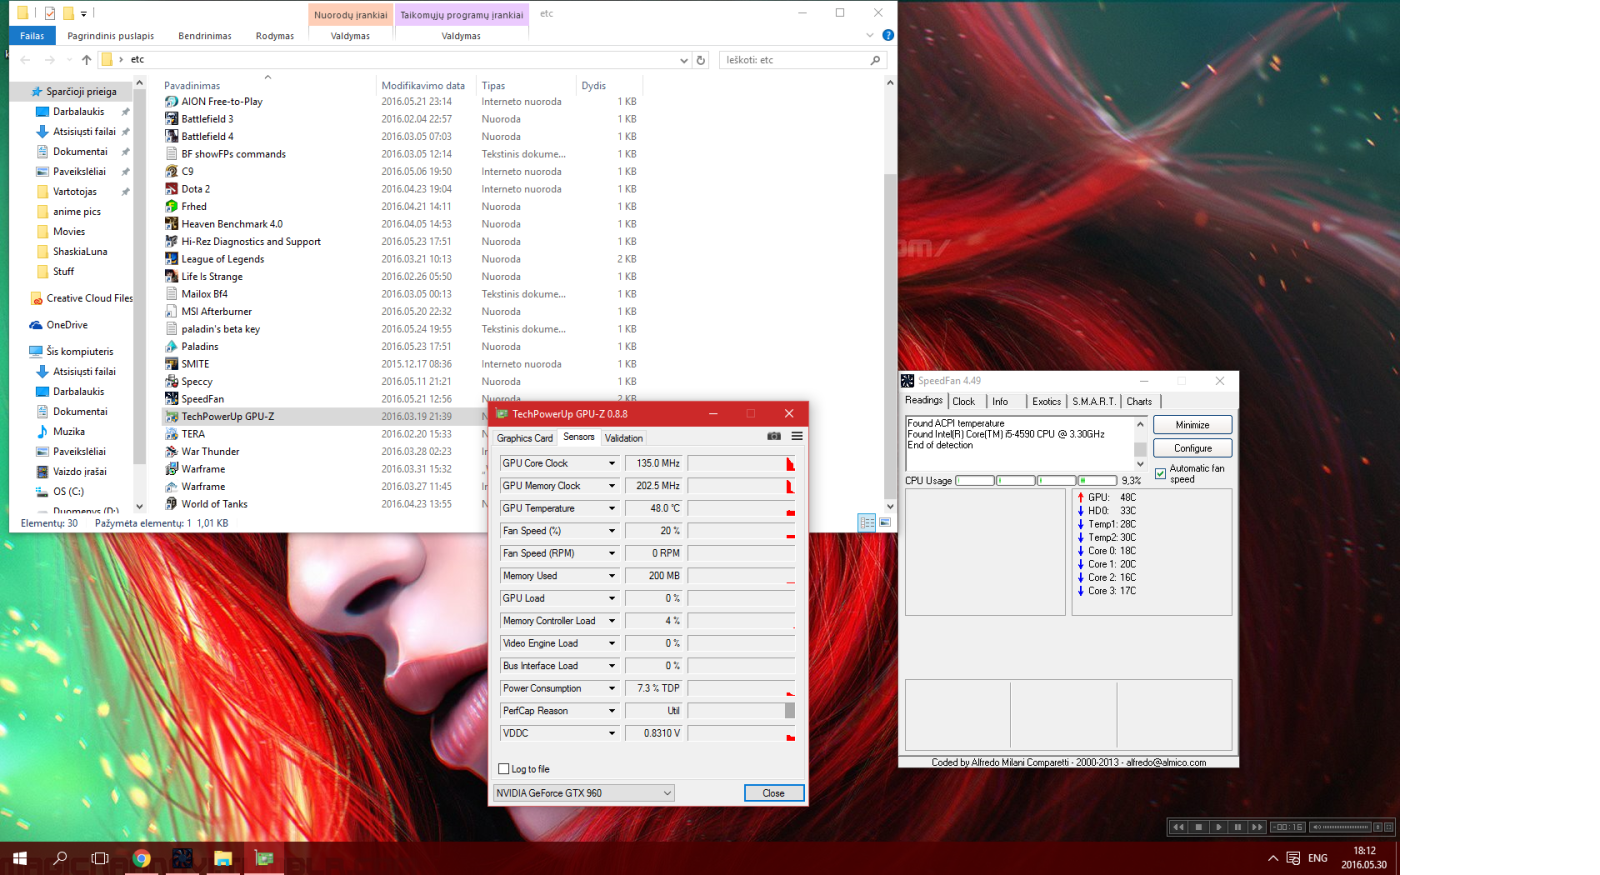Open GPU Temperature sensor dropdown
Viewport: 1600px width, 875px height.
(612, 508)
